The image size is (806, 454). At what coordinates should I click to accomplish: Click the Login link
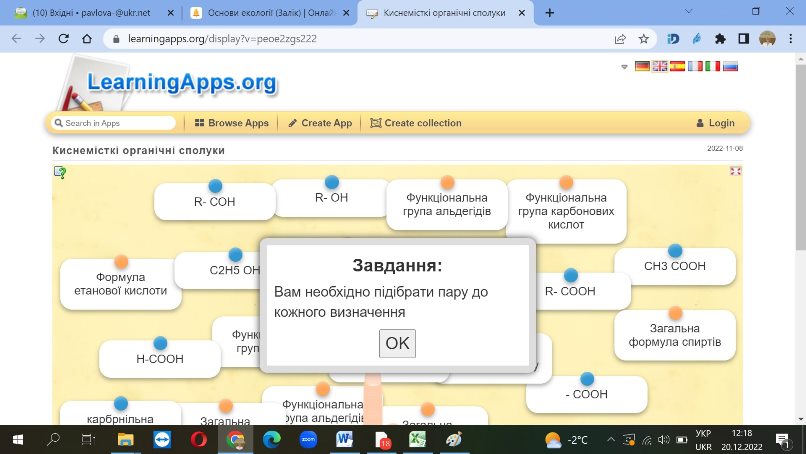point(716,123)
